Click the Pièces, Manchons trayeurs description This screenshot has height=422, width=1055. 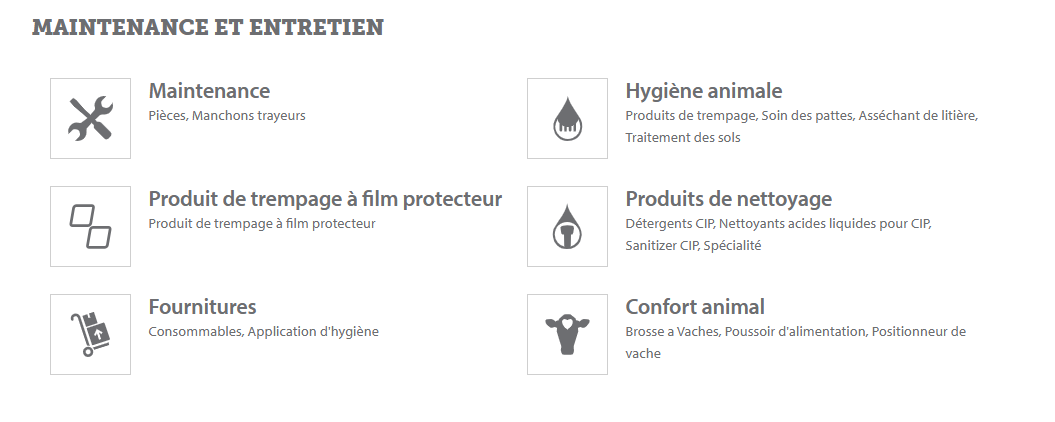pos(227,116)
